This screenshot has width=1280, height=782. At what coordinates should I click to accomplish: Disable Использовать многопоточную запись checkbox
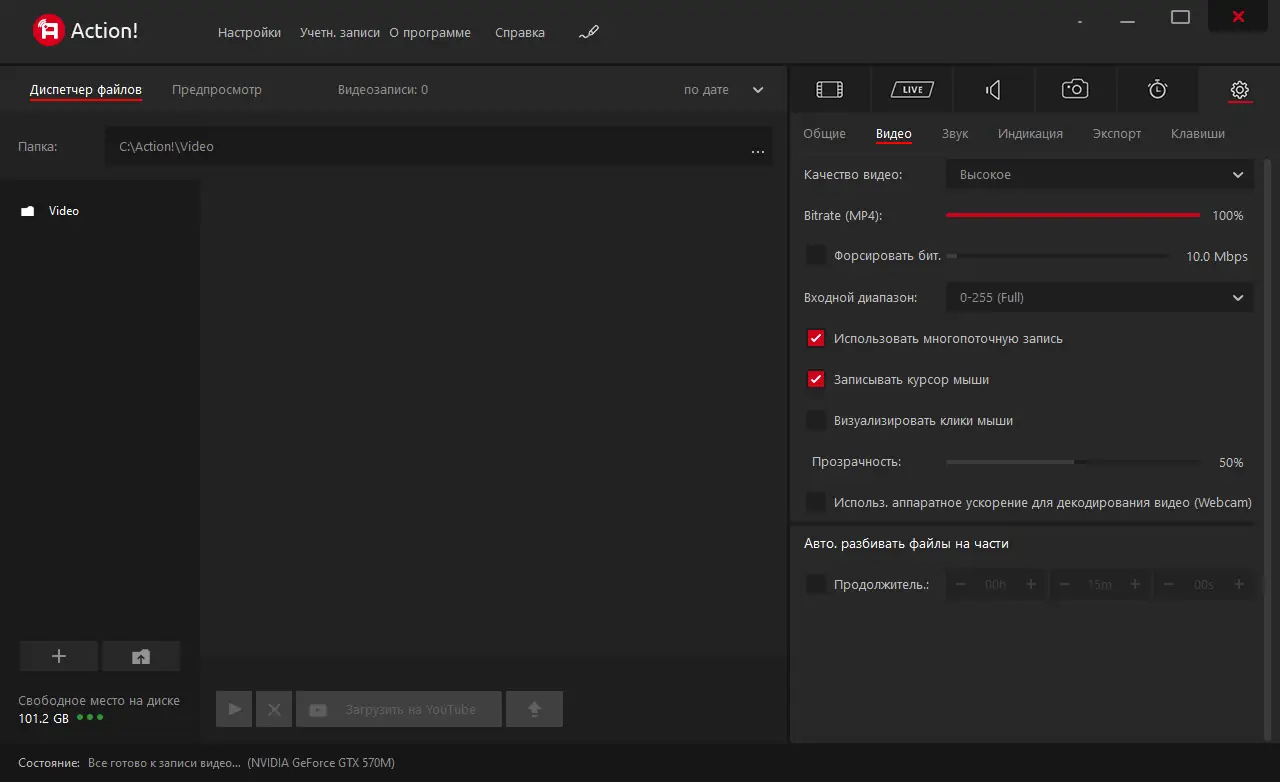pyautogui.click(x=816, y=338)
